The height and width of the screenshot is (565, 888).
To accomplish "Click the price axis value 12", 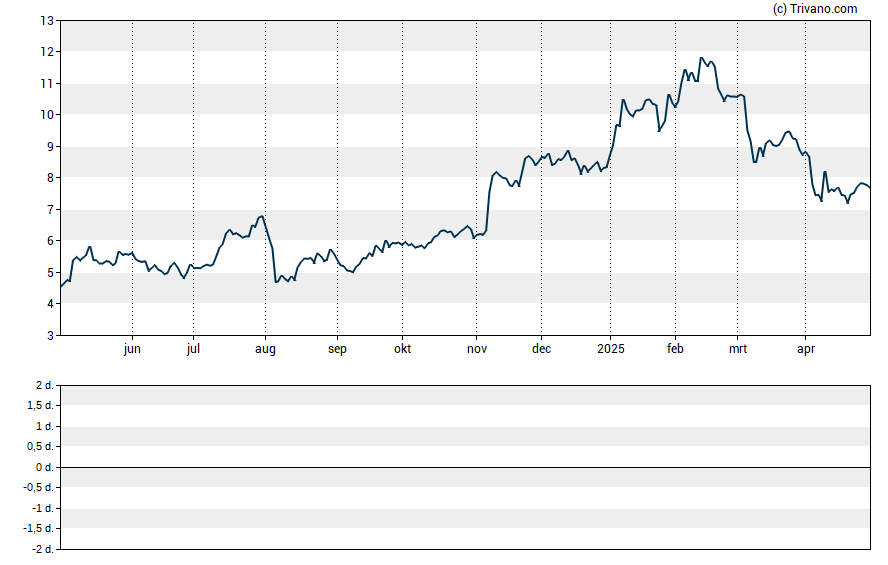I will tap(47, 52).
